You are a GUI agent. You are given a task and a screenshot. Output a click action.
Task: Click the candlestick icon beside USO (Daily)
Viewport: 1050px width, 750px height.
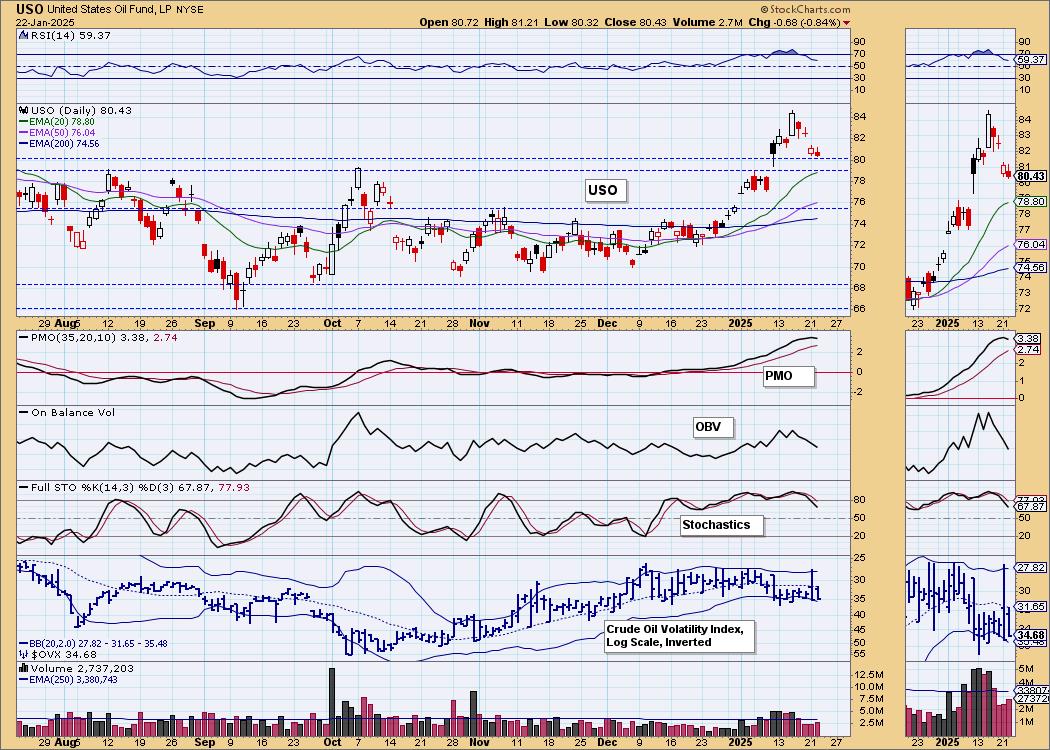click(23, 110)
